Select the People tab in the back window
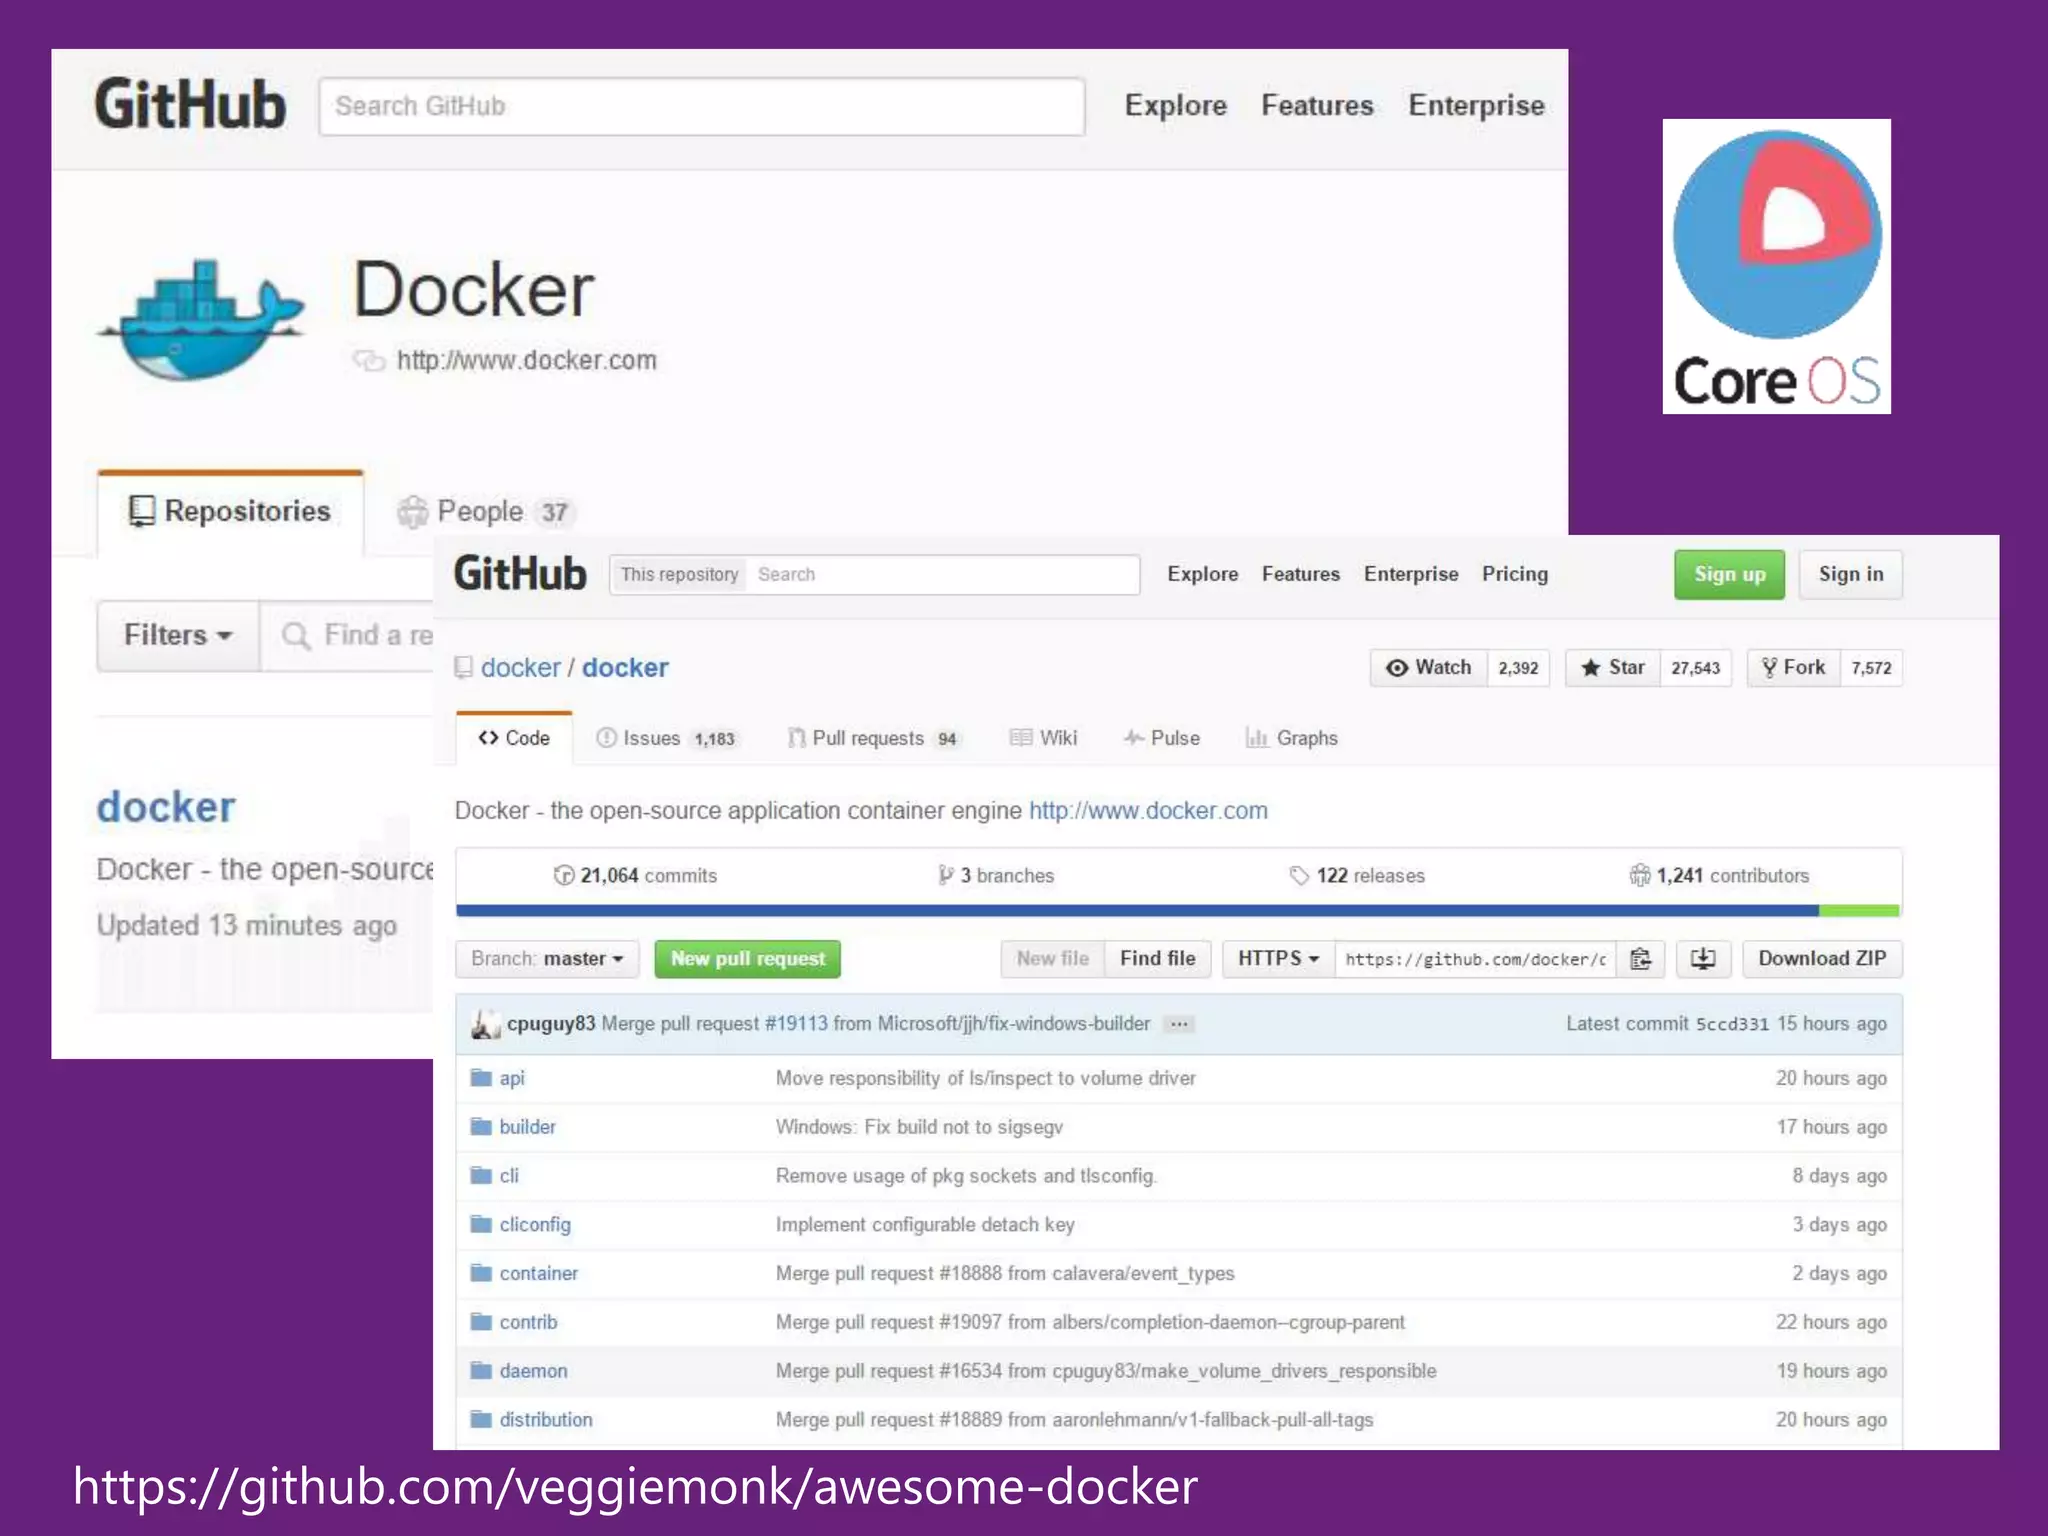Image resolution: width=2048 pixels, height=1536 pixels. [485, 512]
